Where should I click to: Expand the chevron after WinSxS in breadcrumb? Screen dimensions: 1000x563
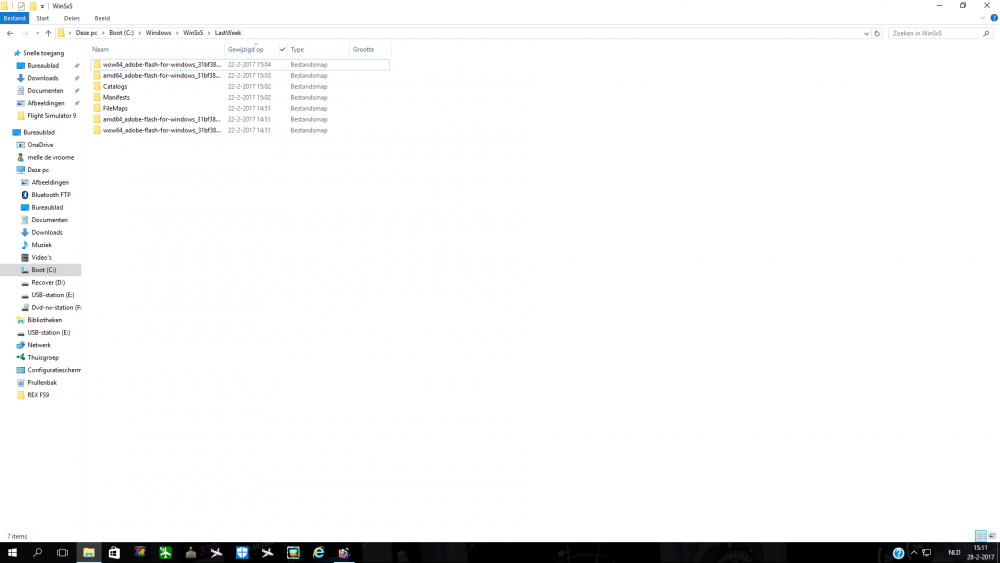pos(209,33)
